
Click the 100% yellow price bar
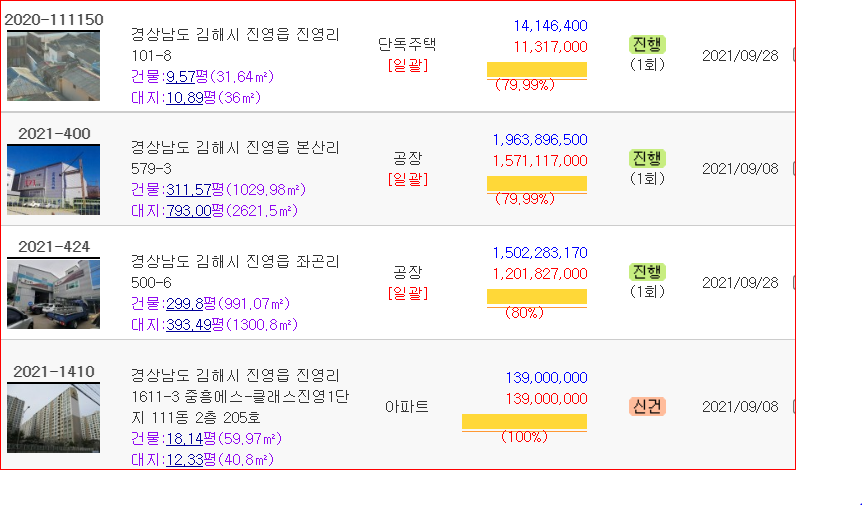[x=524, y=421]
